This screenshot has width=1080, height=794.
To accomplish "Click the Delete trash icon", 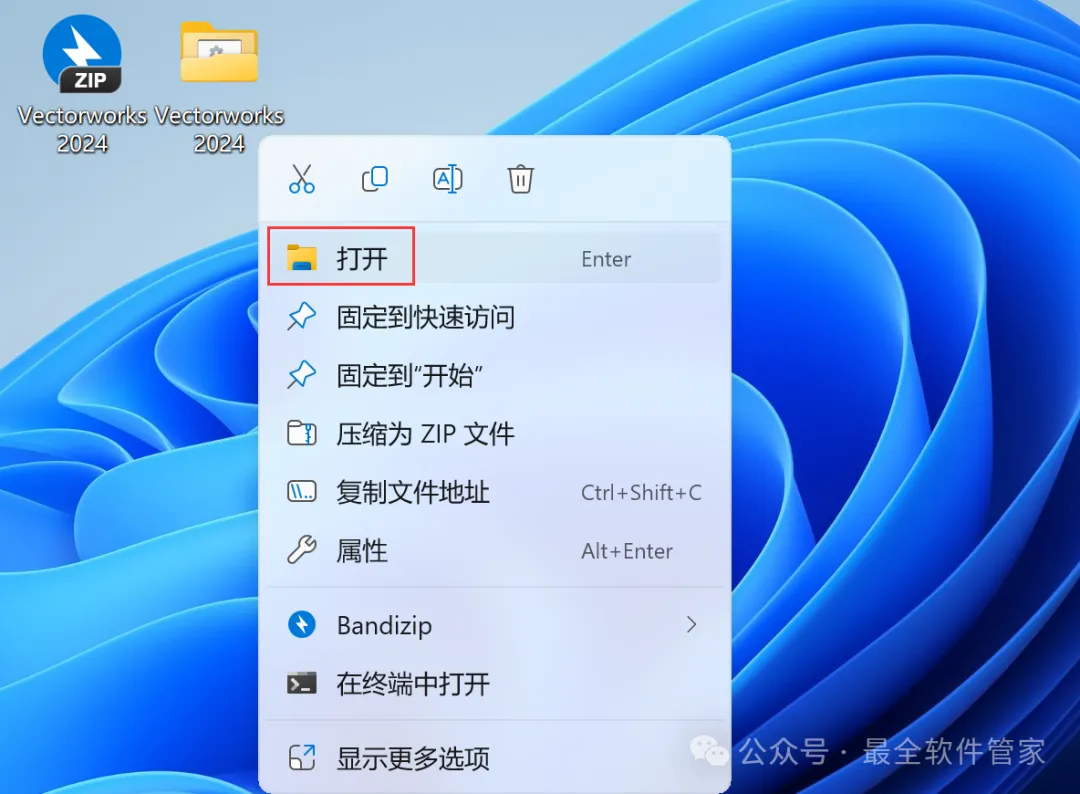I will [x=521, y=179].
